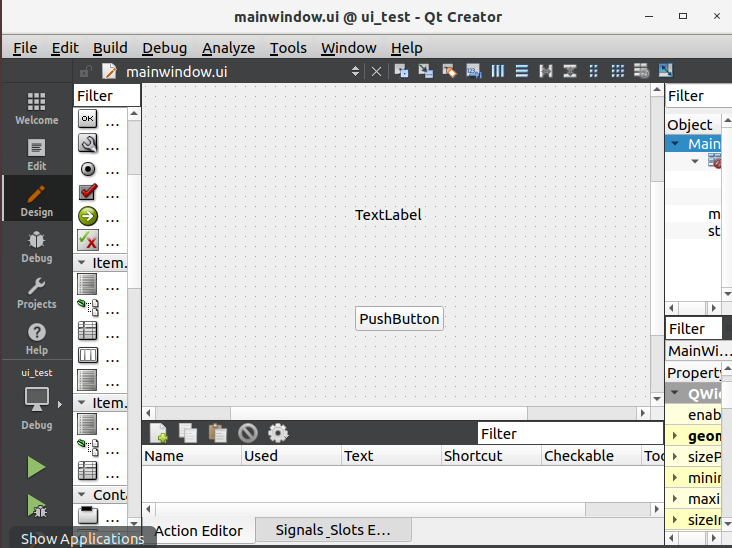This screenshot has height=548, width=732.
Task: Click Action Editor Filter field
Action: point(570,434)
